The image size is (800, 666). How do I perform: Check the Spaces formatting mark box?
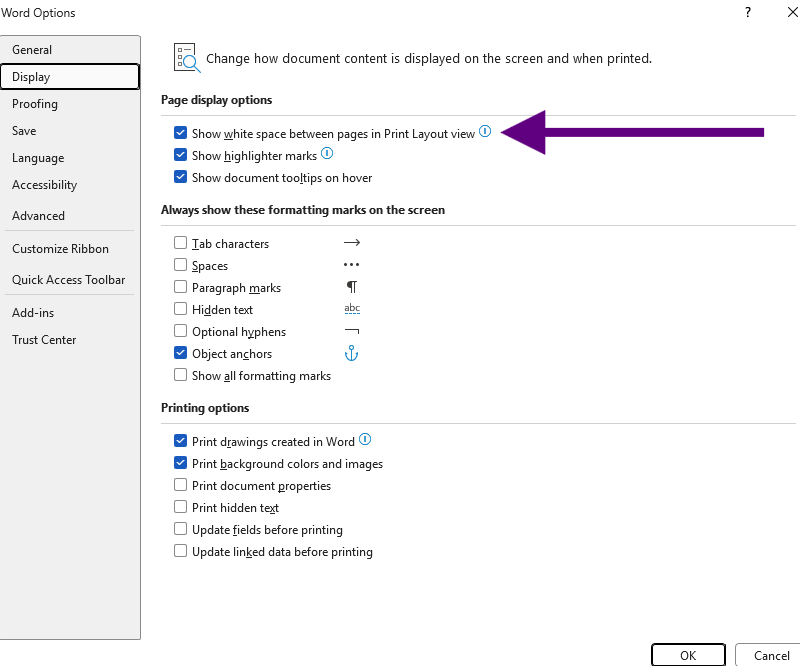click(180, 264)
